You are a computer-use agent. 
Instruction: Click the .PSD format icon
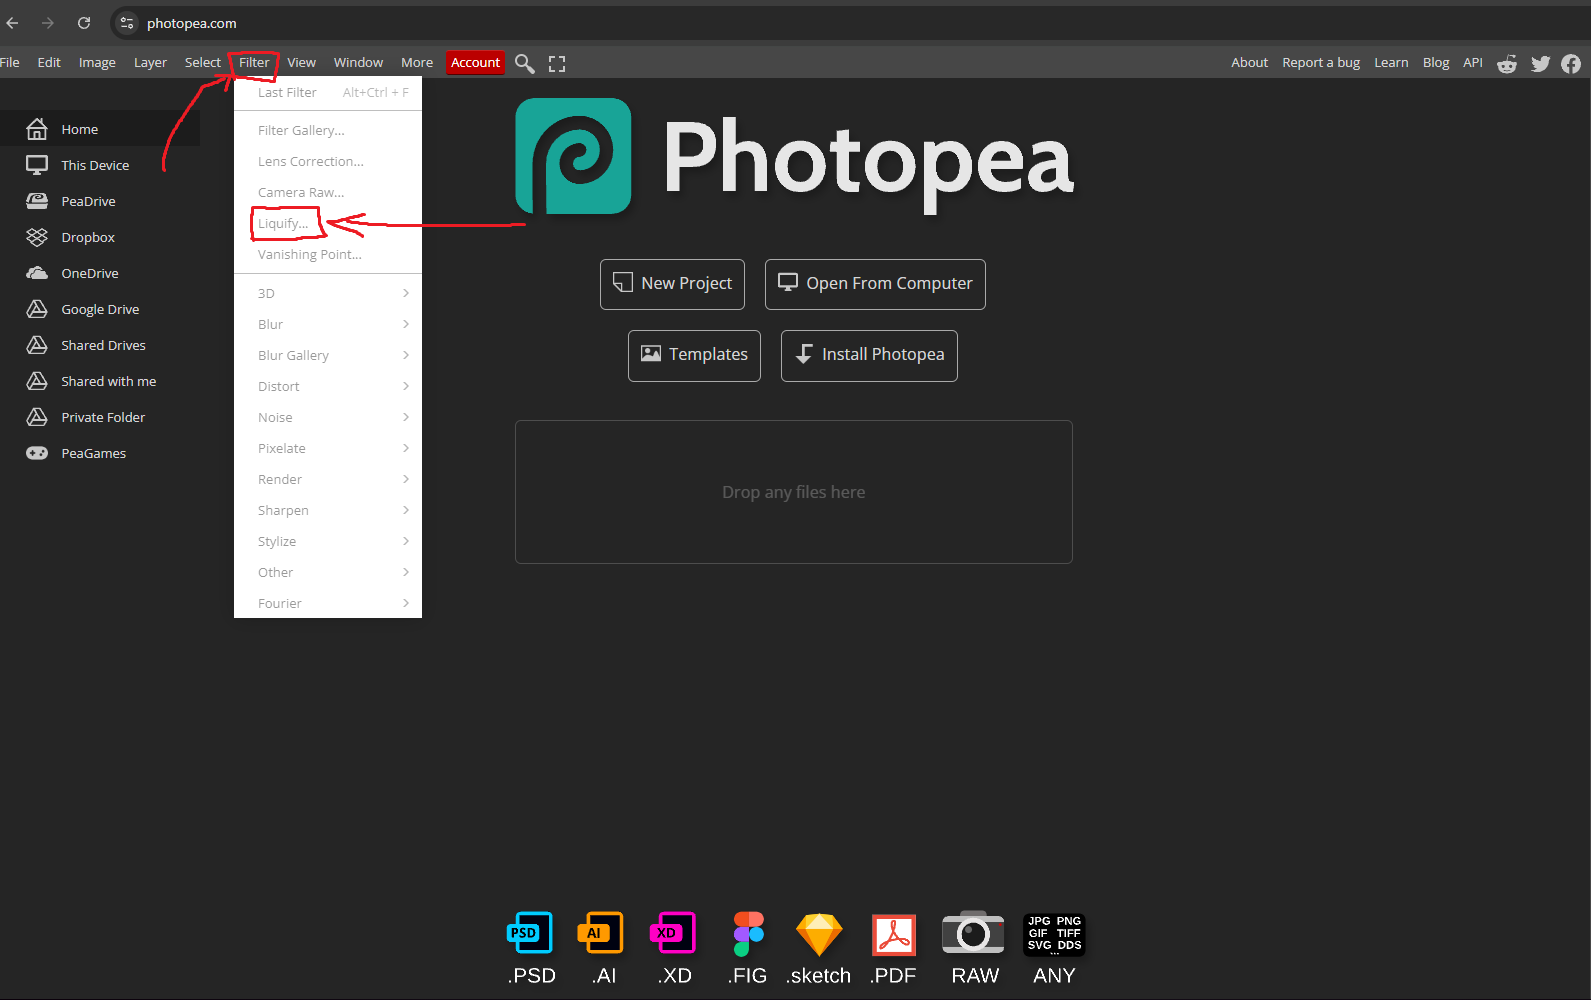[x=530, y=933]
